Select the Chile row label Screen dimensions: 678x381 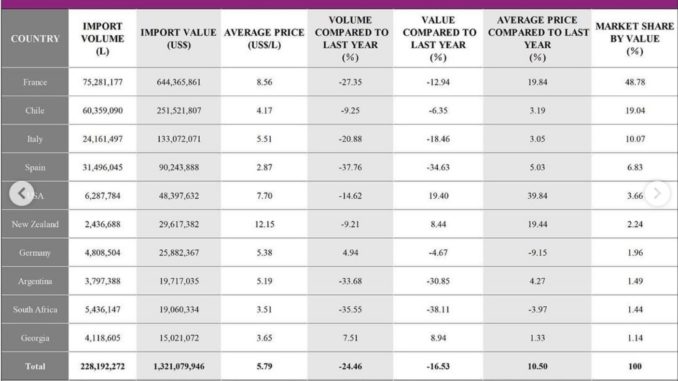click(x=35, y=110)
